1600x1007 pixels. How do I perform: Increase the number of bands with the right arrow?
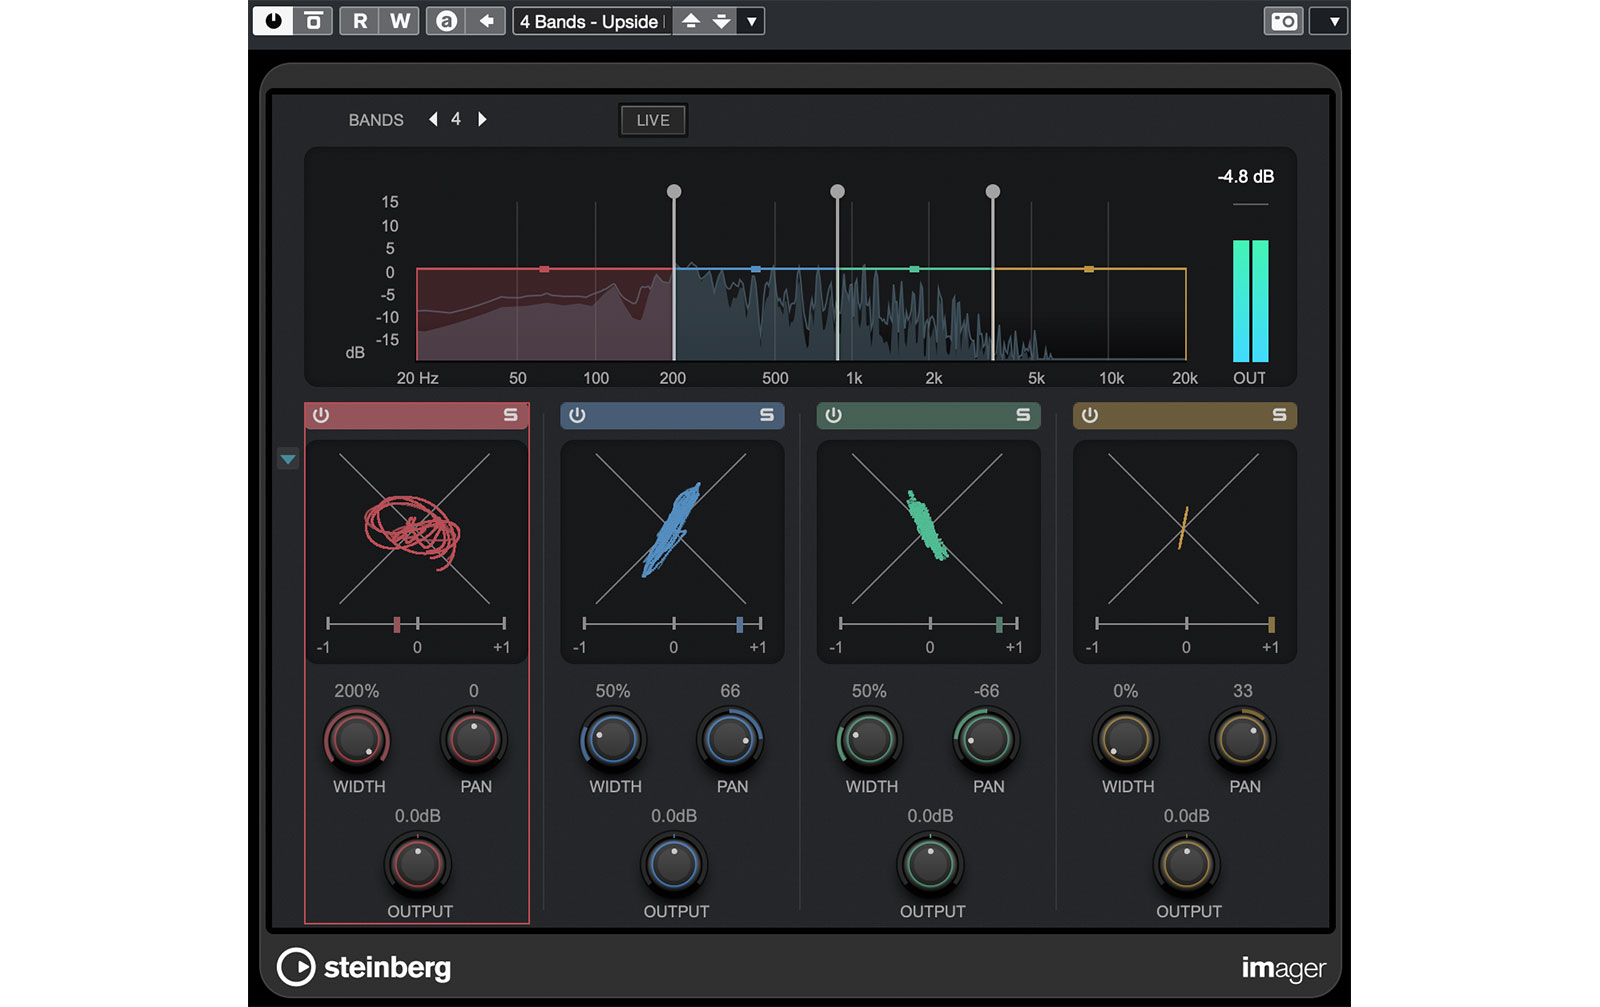[482, 119]
